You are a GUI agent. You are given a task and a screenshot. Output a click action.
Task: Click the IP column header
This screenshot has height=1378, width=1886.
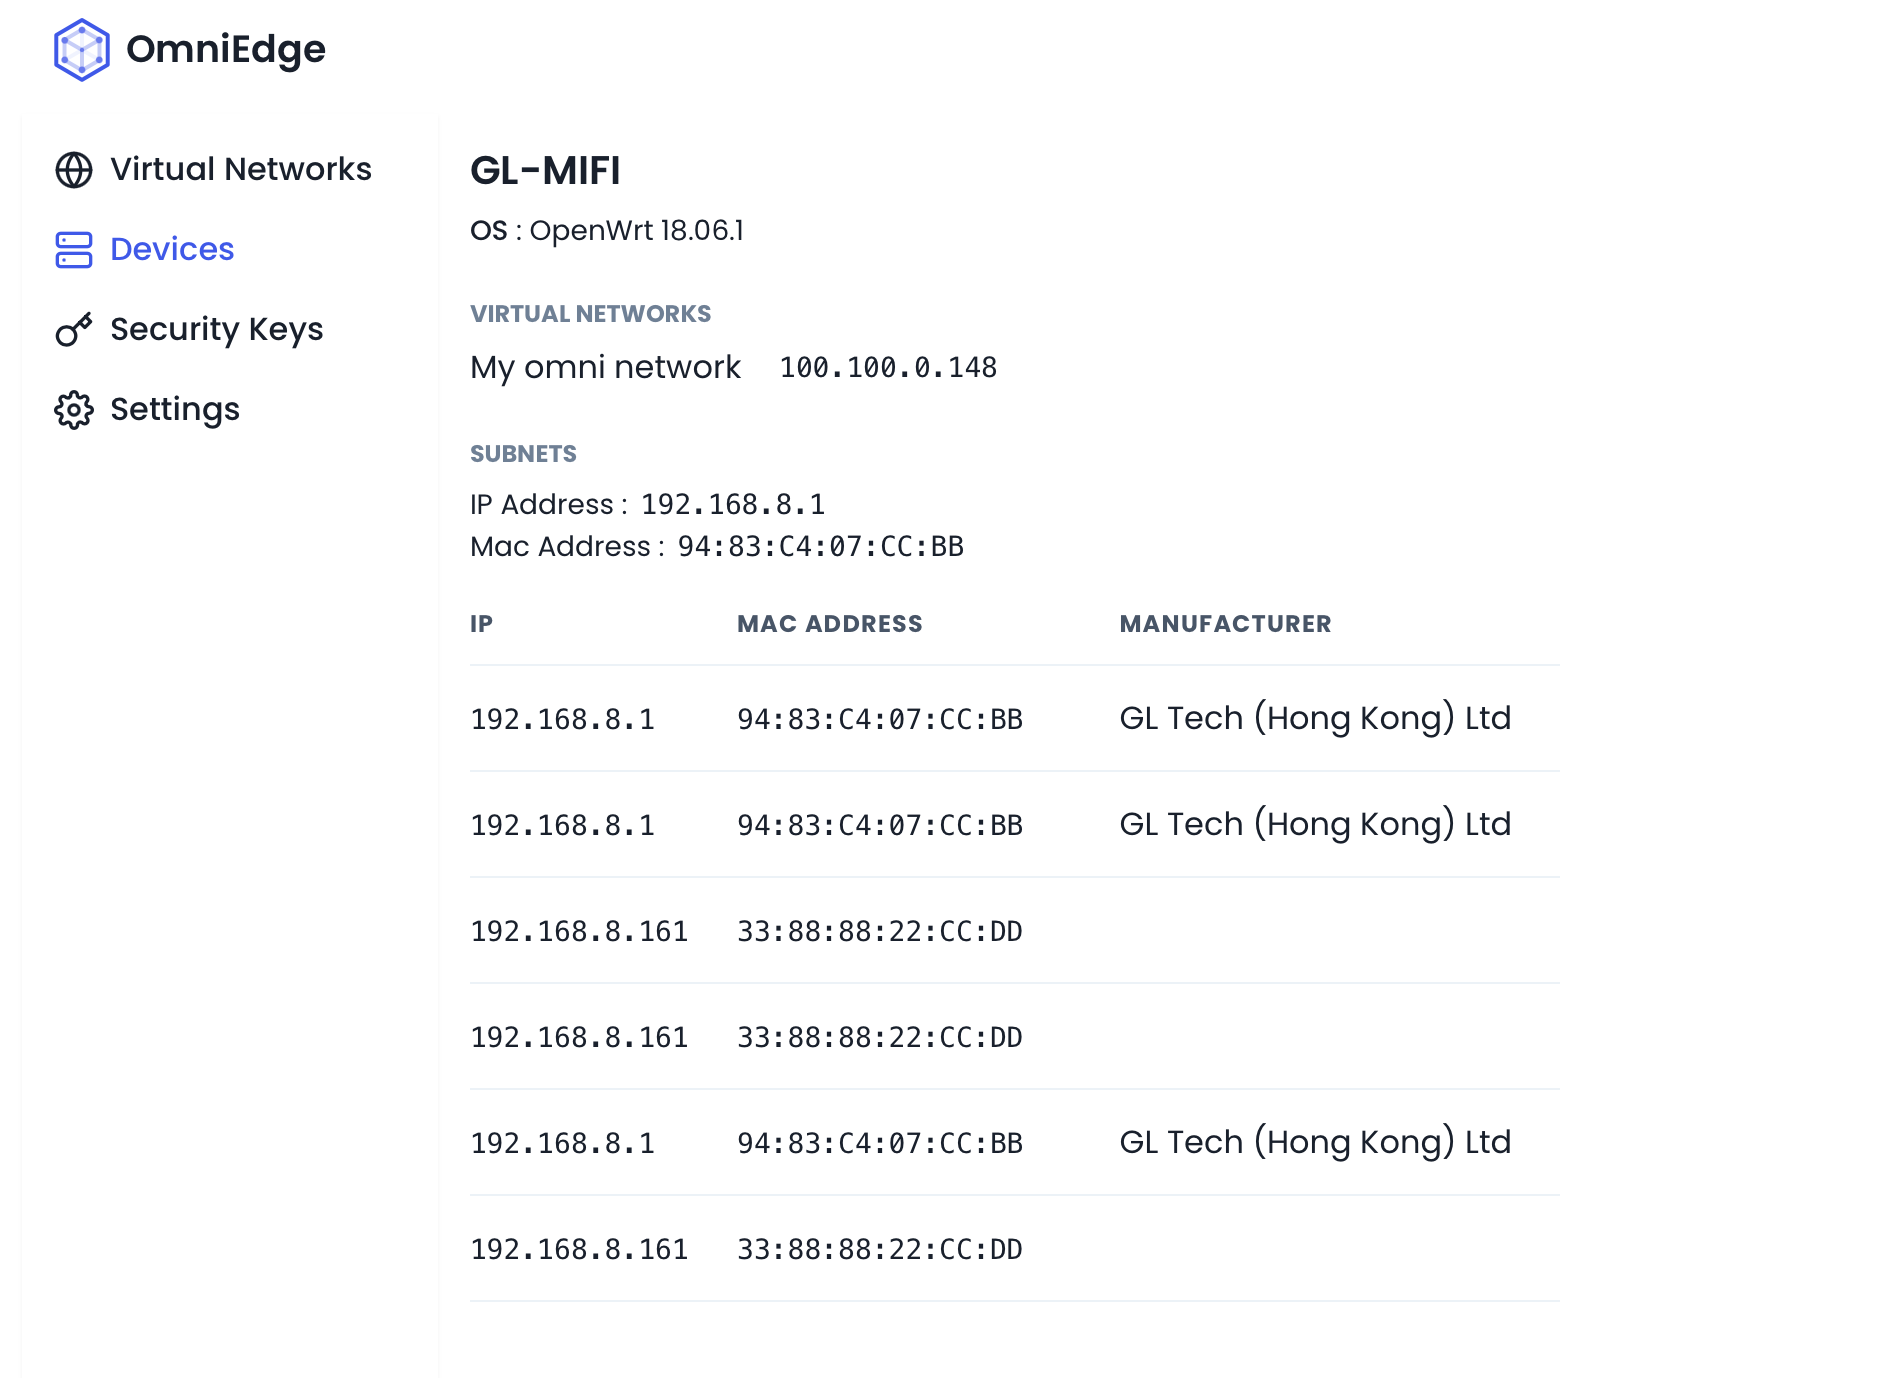[481, 624]
